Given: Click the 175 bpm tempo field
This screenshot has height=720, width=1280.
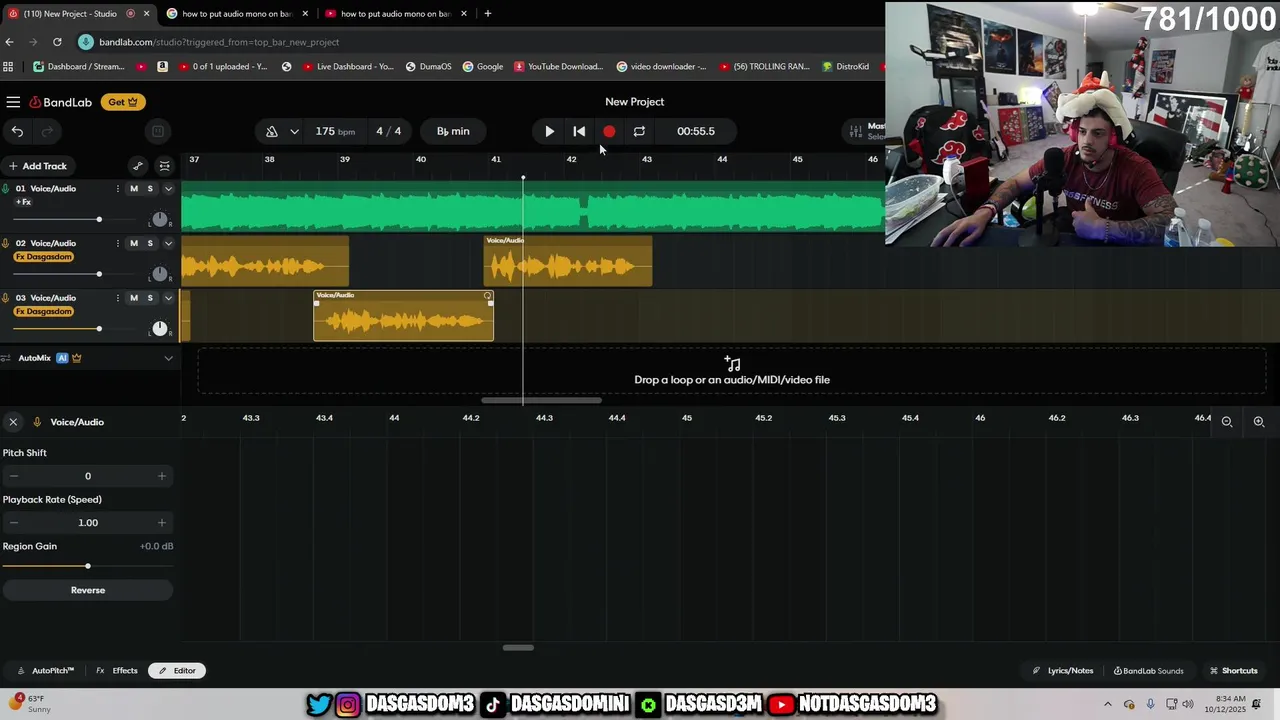Looking at the screenshot, I should pos(335,131).
